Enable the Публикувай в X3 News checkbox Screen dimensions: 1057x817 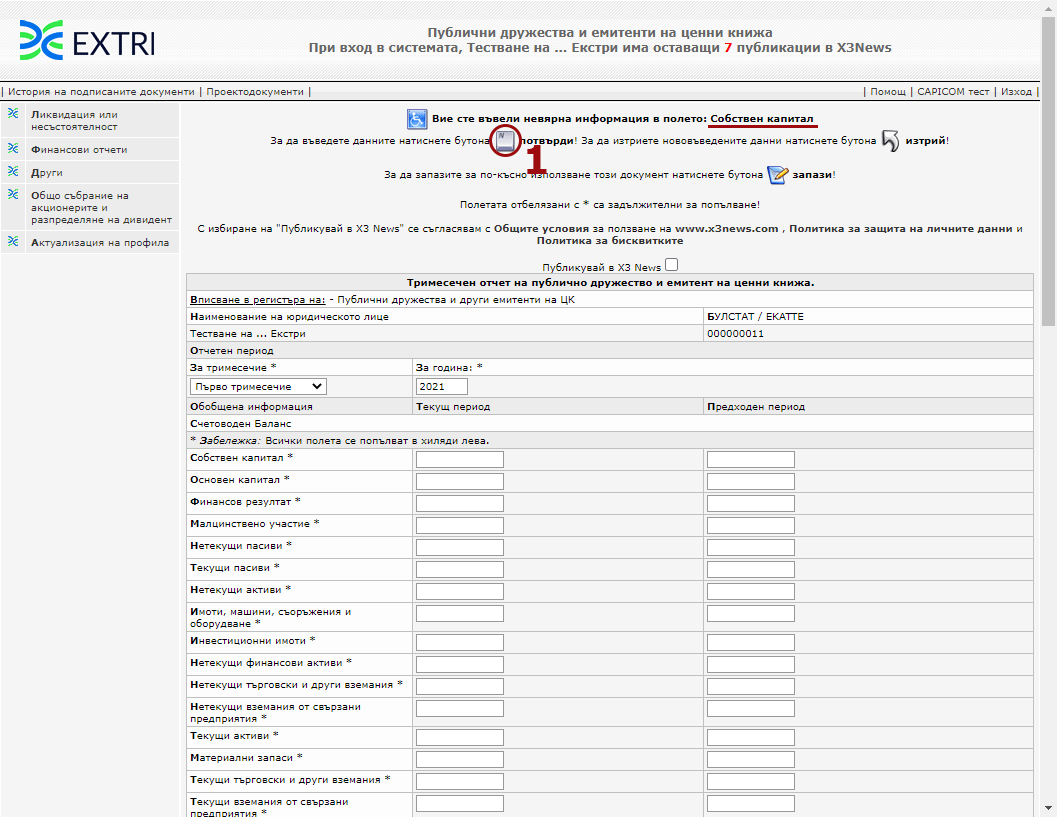pos(671,265)
